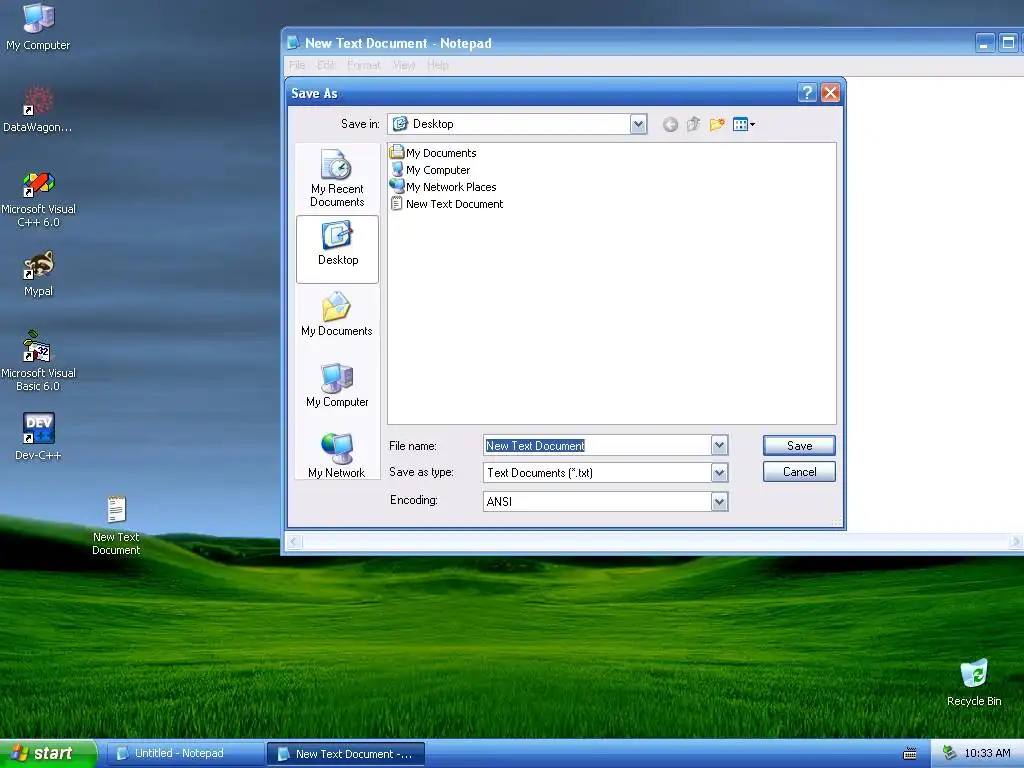Screen dimensions: 1024x768
Task: Click My Recent Documents in places bar
Action: (337, 178)
